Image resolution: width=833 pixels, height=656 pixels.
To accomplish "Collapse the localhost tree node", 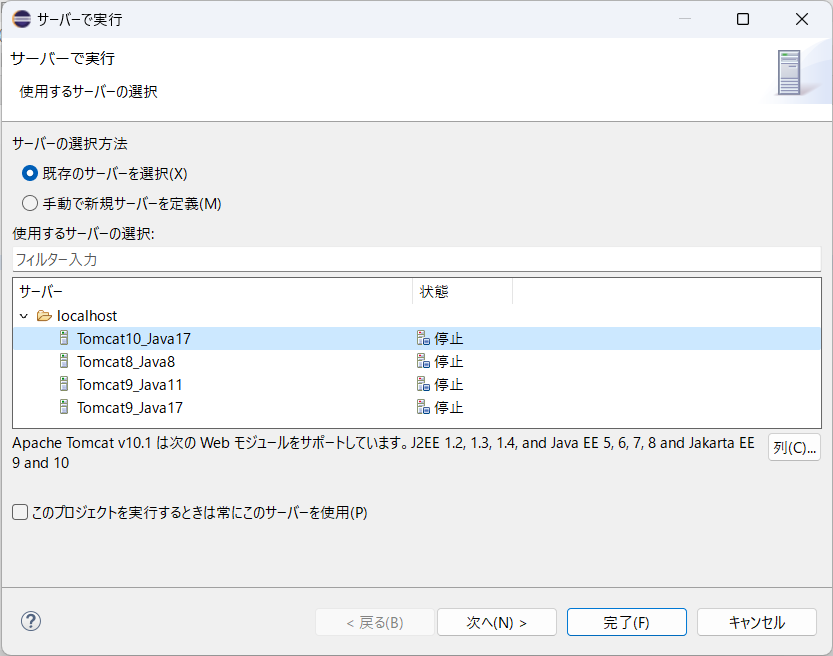I will (24, 316).
